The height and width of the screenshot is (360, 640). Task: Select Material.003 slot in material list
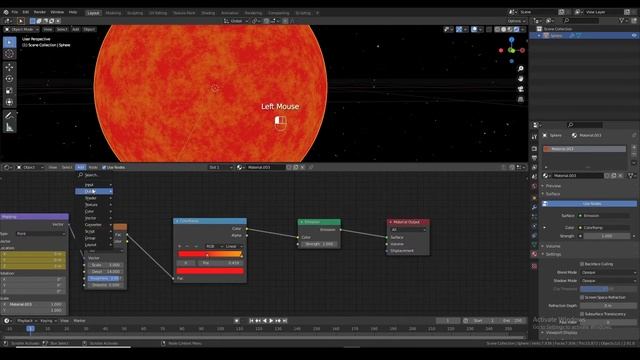584,149
